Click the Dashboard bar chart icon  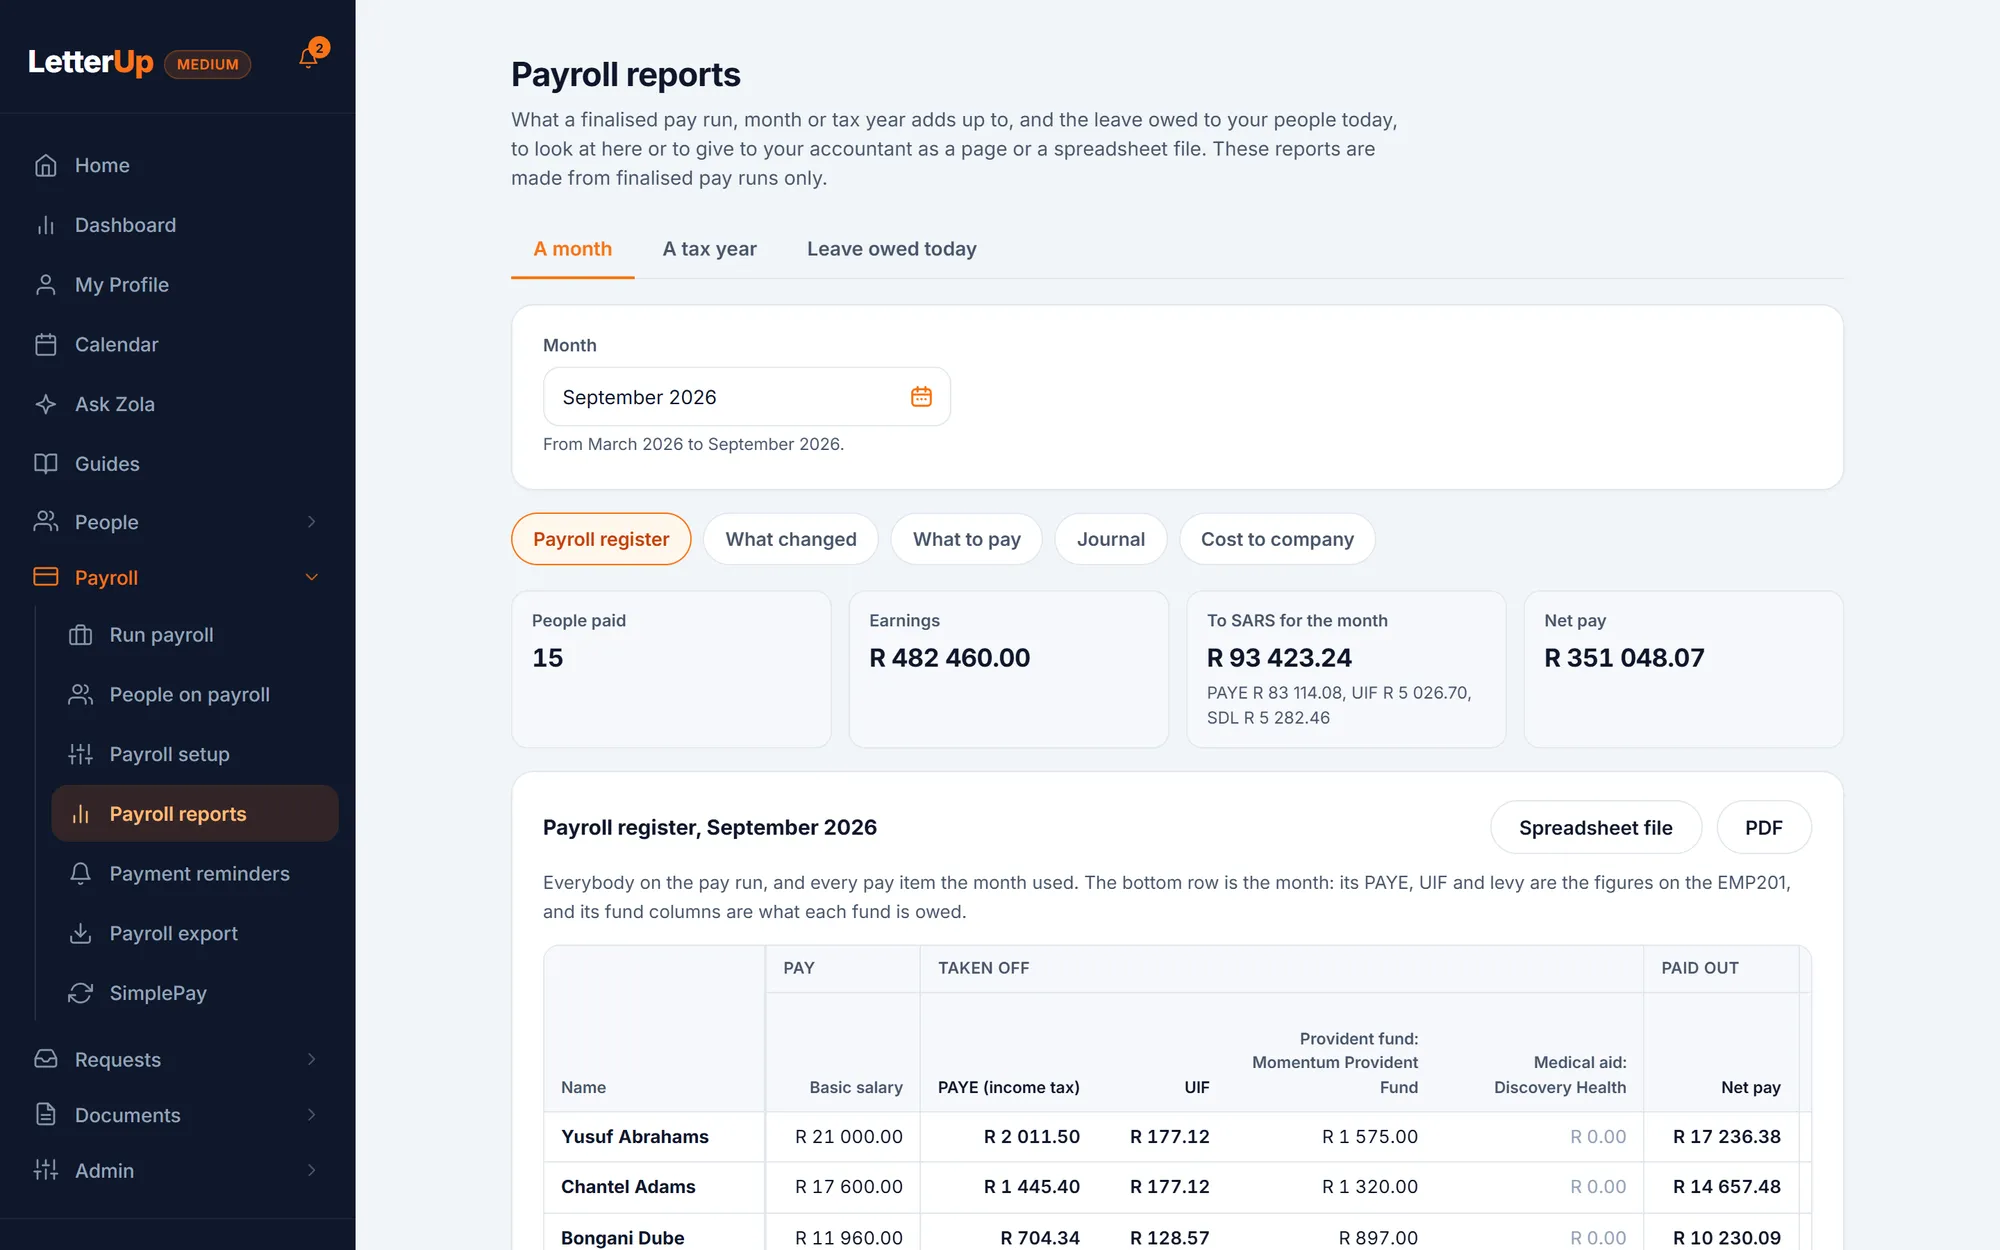click(x=46, y=225)
